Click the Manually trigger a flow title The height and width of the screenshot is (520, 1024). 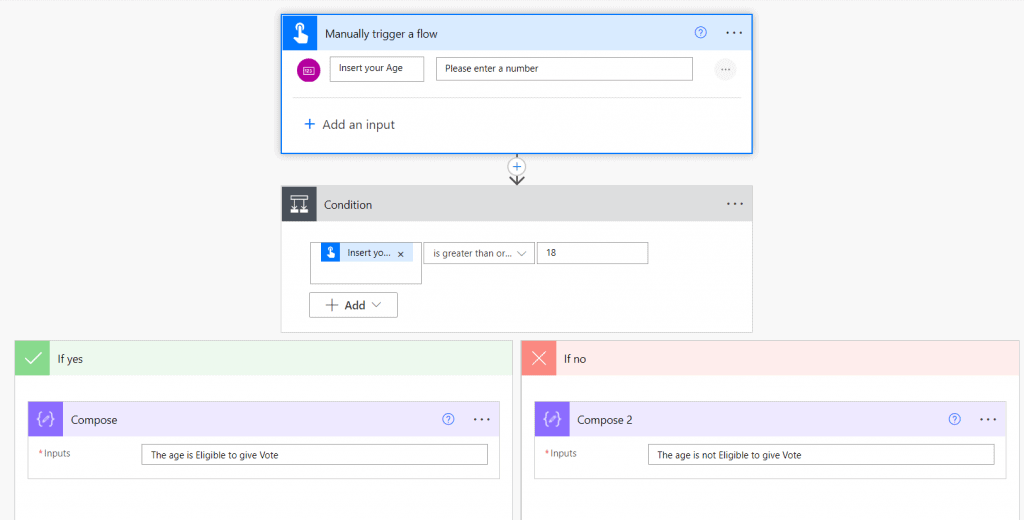tap(381, 34)
